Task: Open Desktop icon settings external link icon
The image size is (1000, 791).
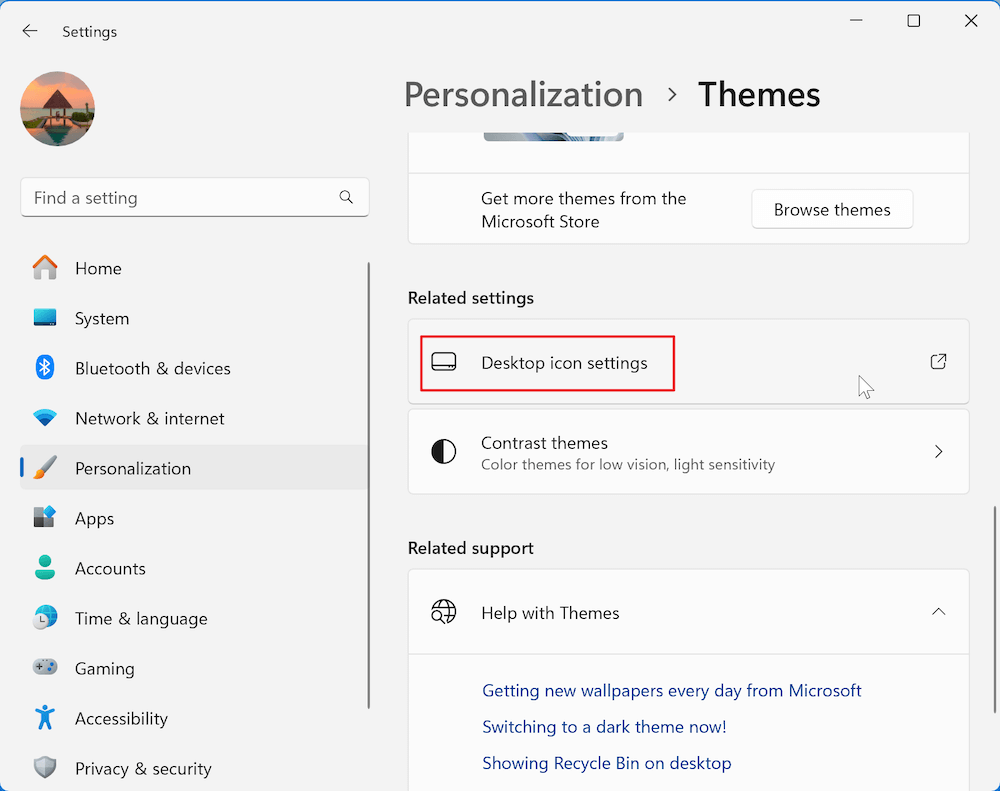Action: [x=938, y=362]
